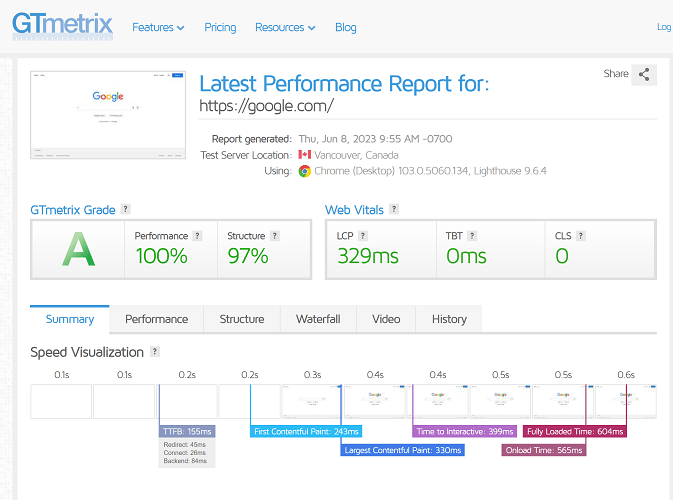This screenshot has height=500, width=673.
Task: Click the grade A letter
Action: 78,249
